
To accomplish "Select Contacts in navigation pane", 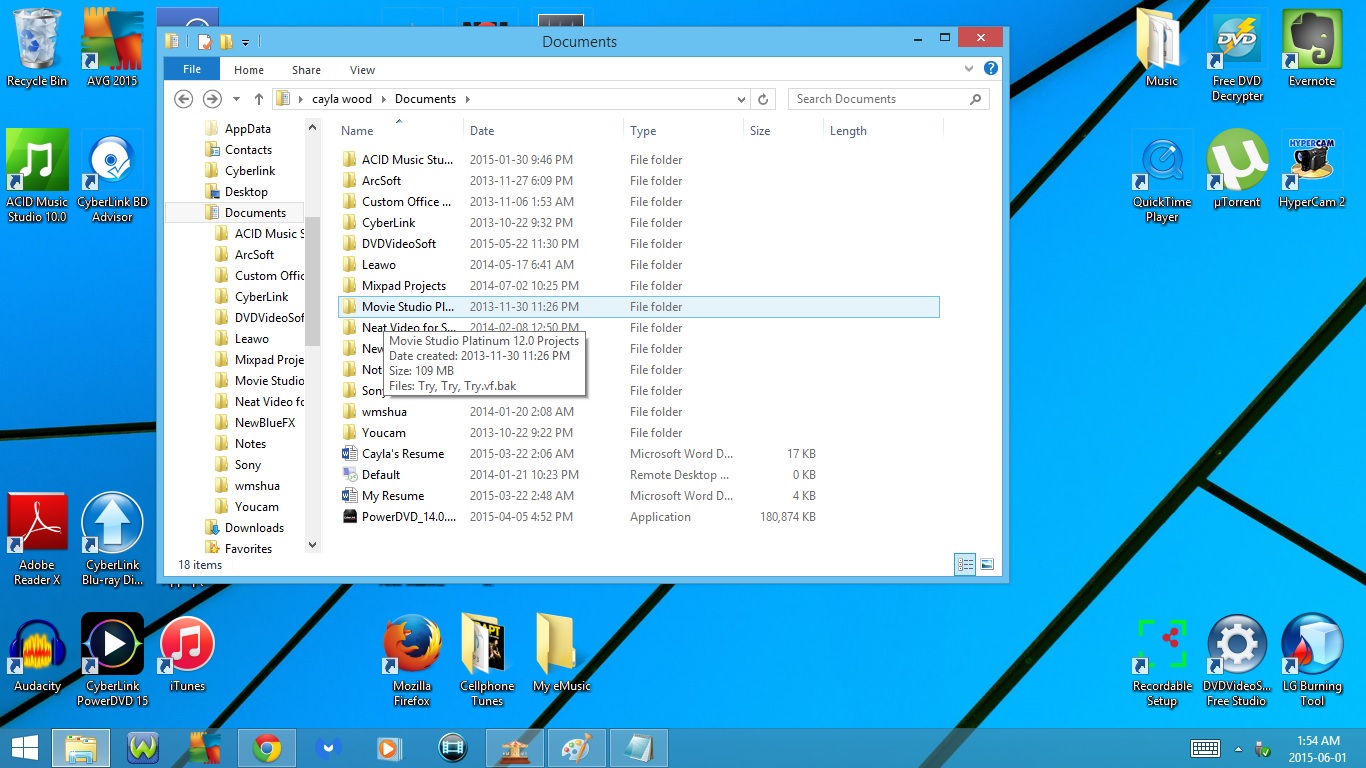I will (248, 150).
